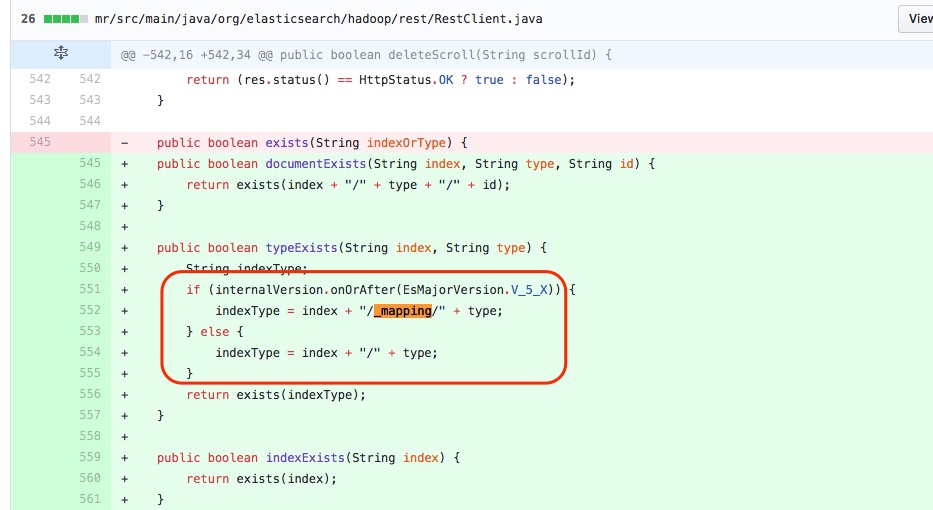The height and width of the screenshot is (510, 933).
Task: Open the View file button
Action: pos(916,19)
